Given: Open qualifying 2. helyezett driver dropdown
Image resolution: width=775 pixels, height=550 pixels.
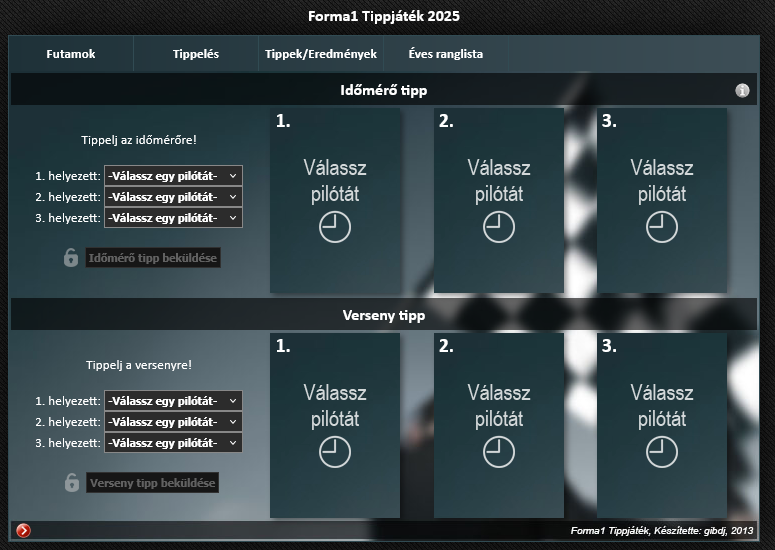Looking at the screenshot, I should coord(173,197).
